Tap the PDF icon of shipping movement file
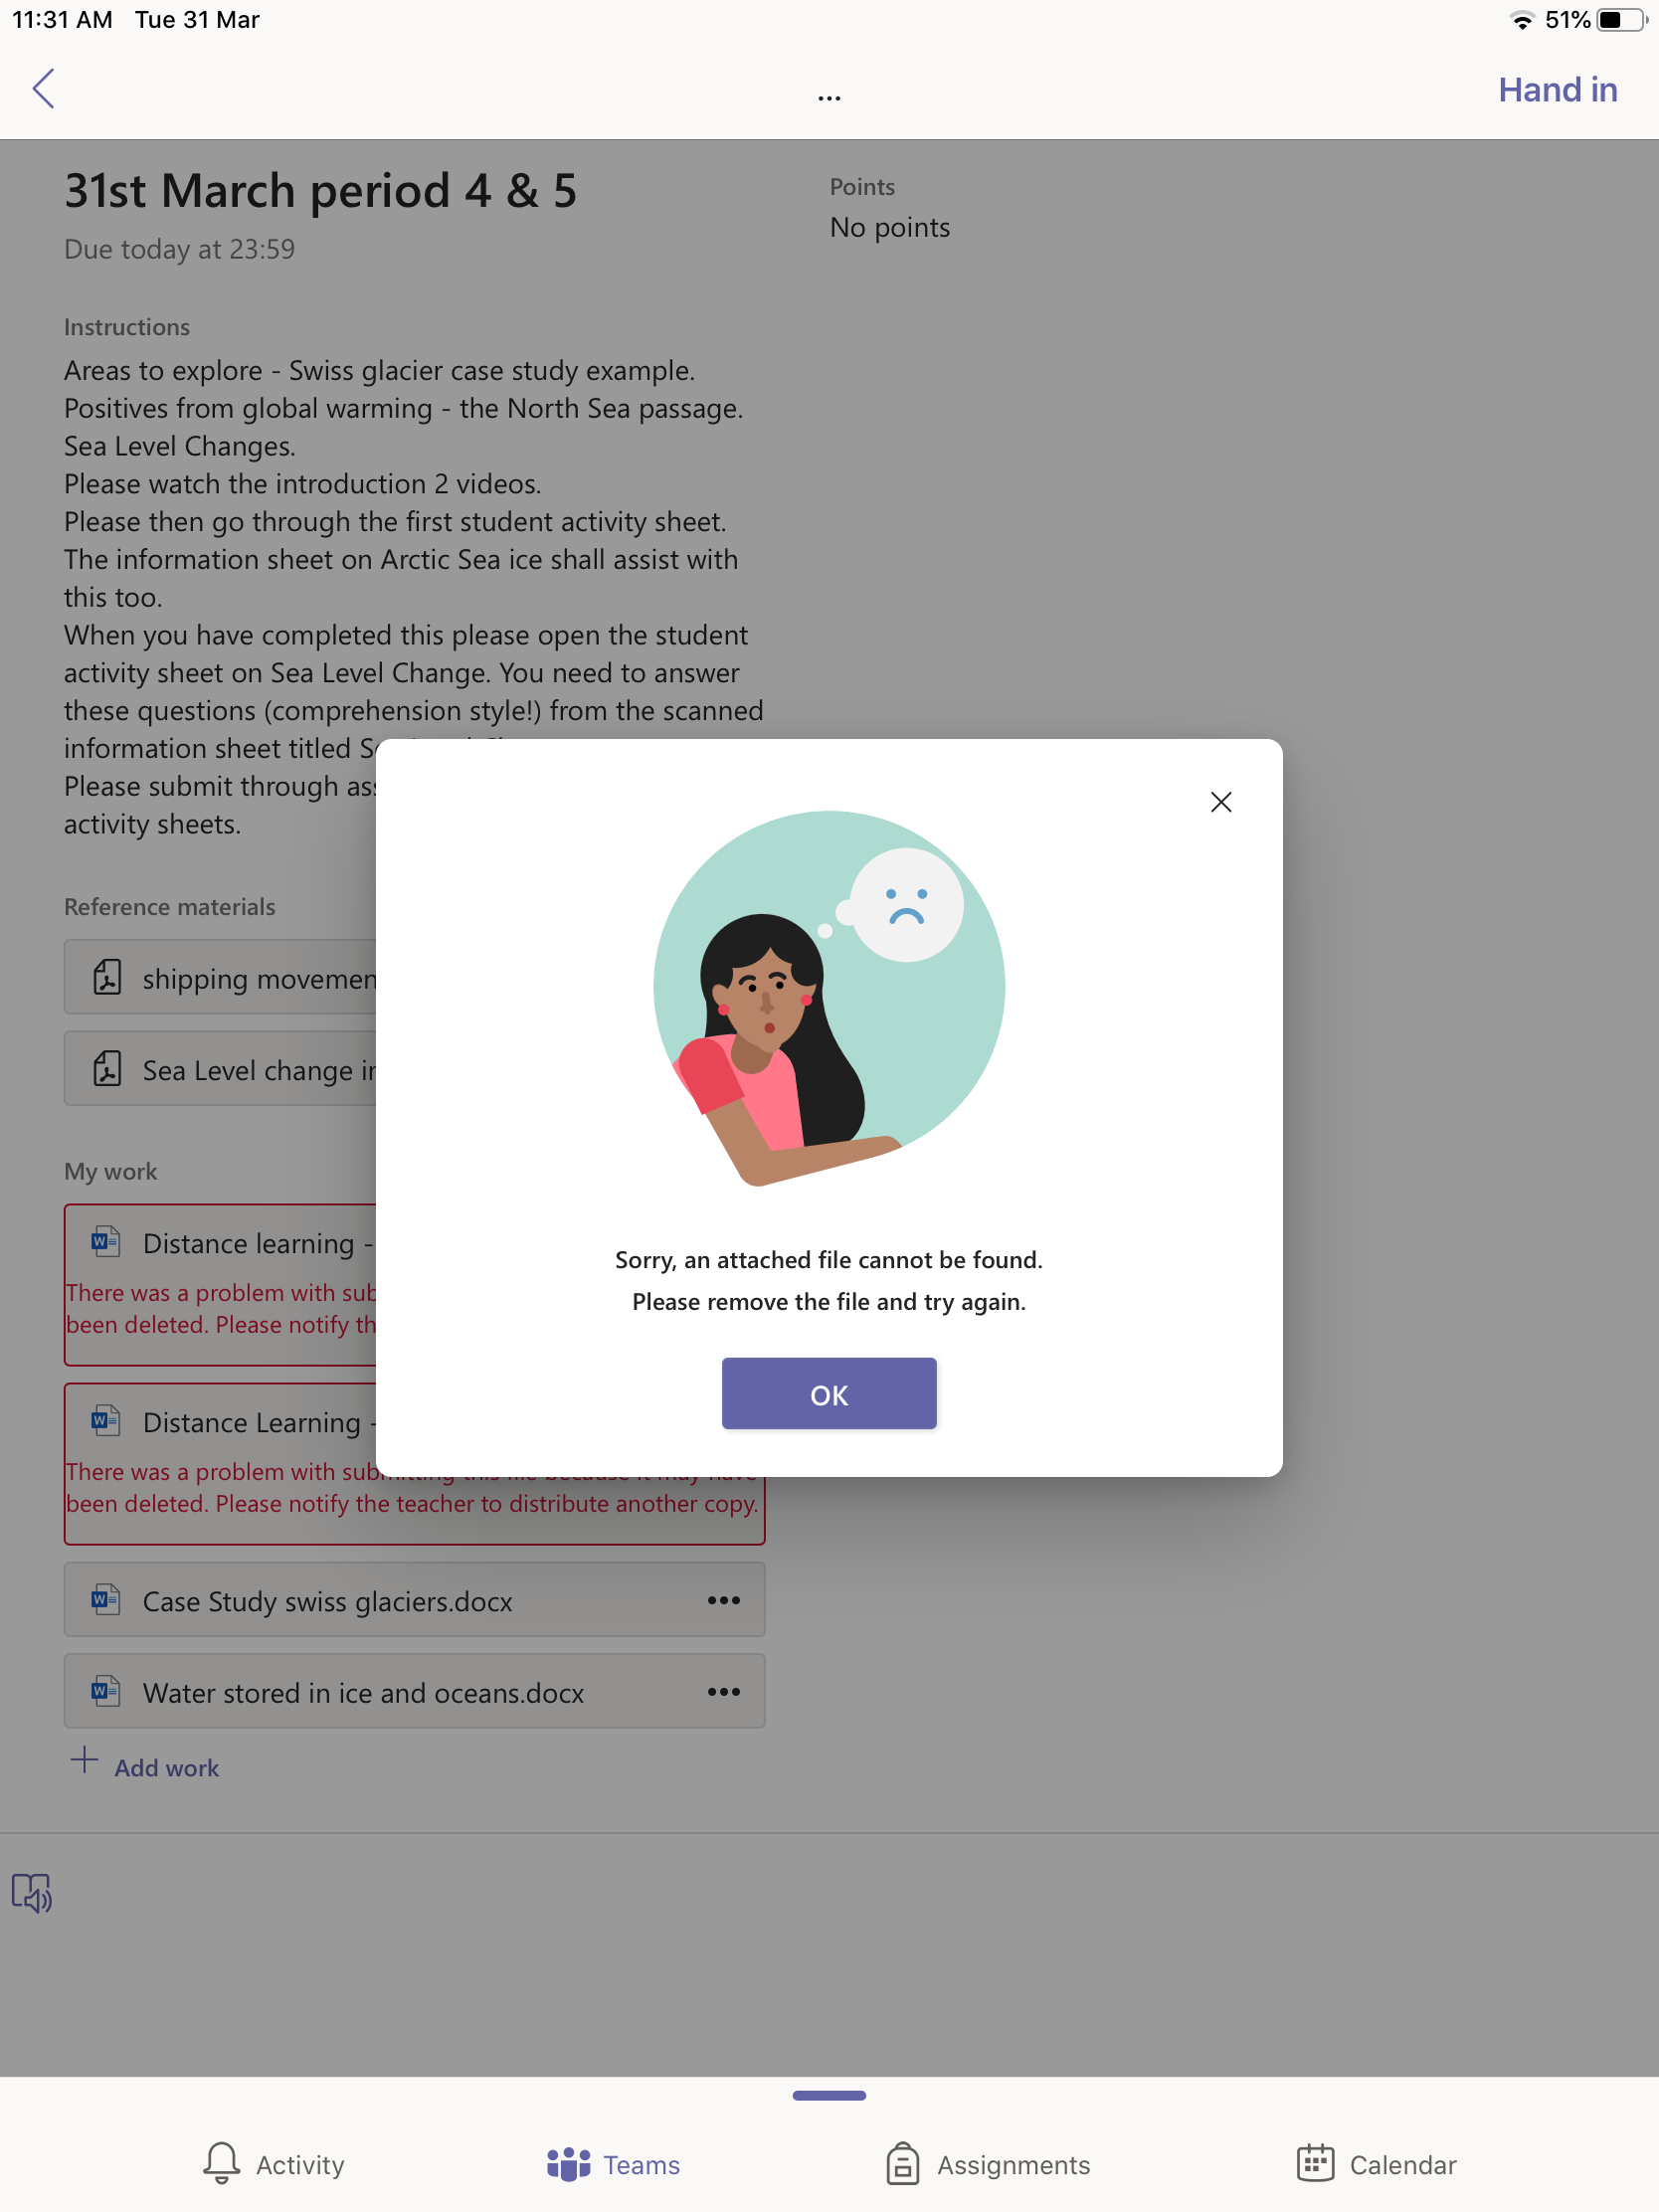This screenshot has width=1659, height=2212. pyautogui.click(x=107, y=977)
